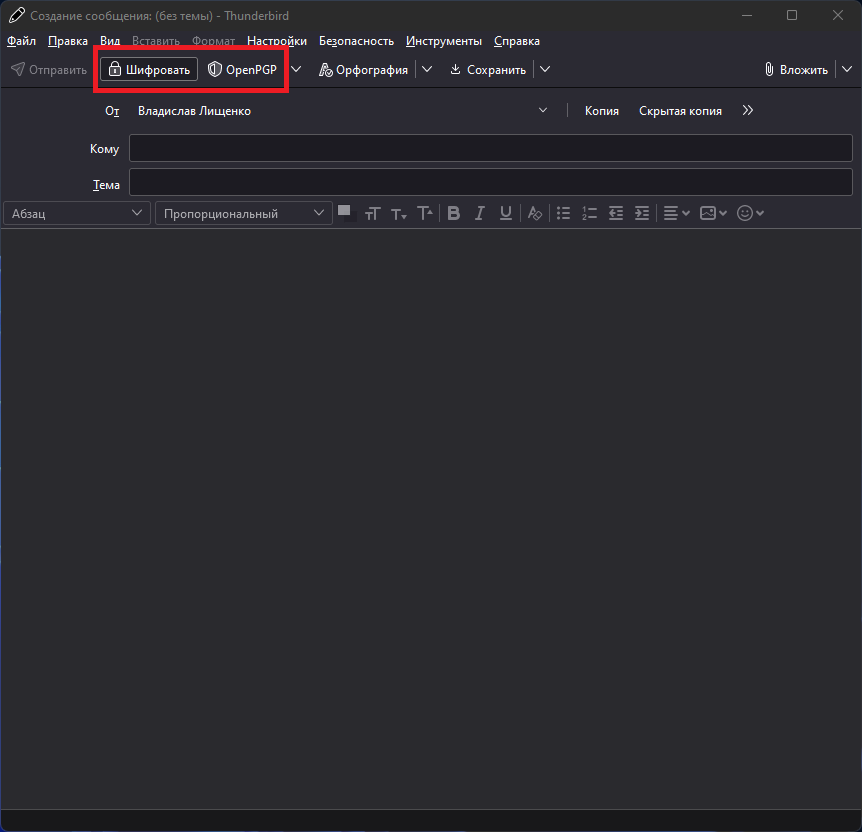Close the compose window

click(837, 15)
